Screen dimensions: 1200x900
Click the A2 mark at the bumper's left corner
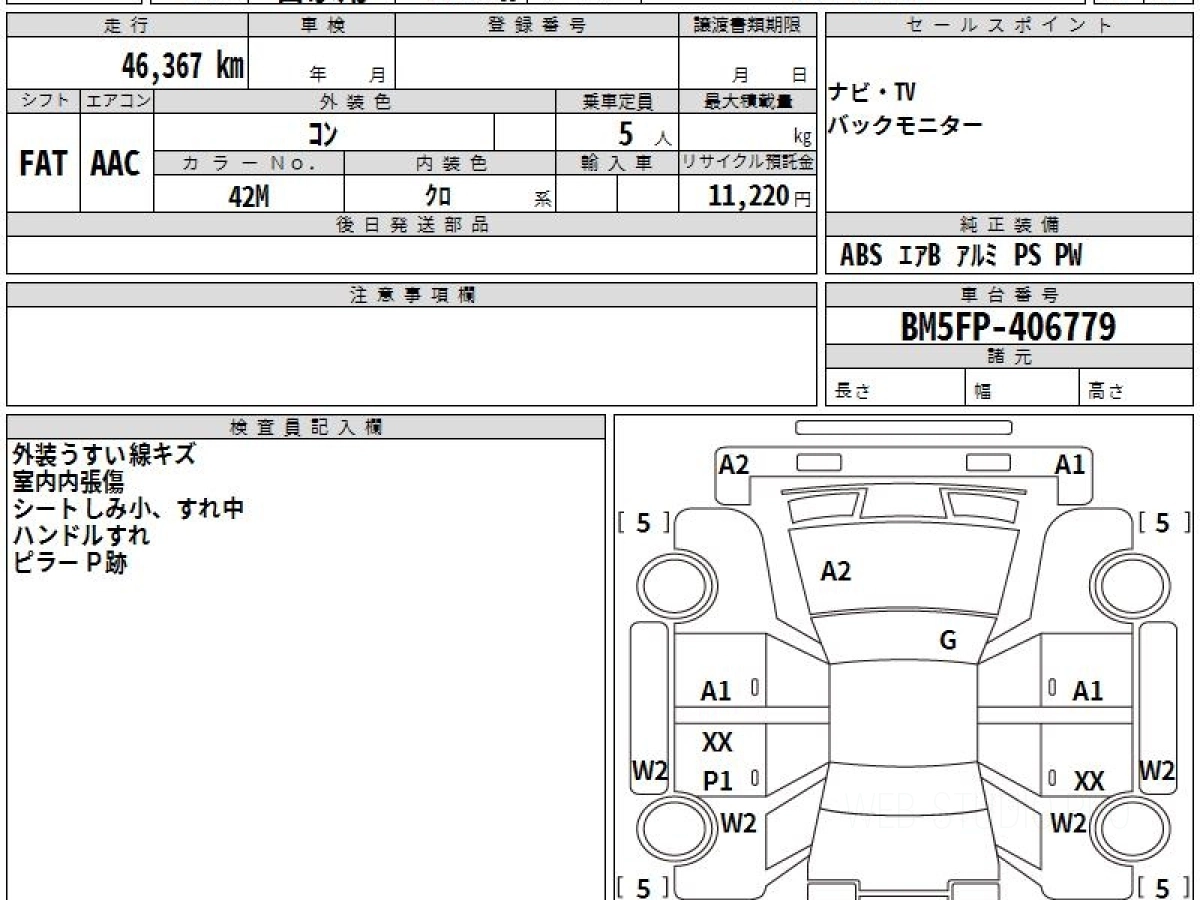734,464
